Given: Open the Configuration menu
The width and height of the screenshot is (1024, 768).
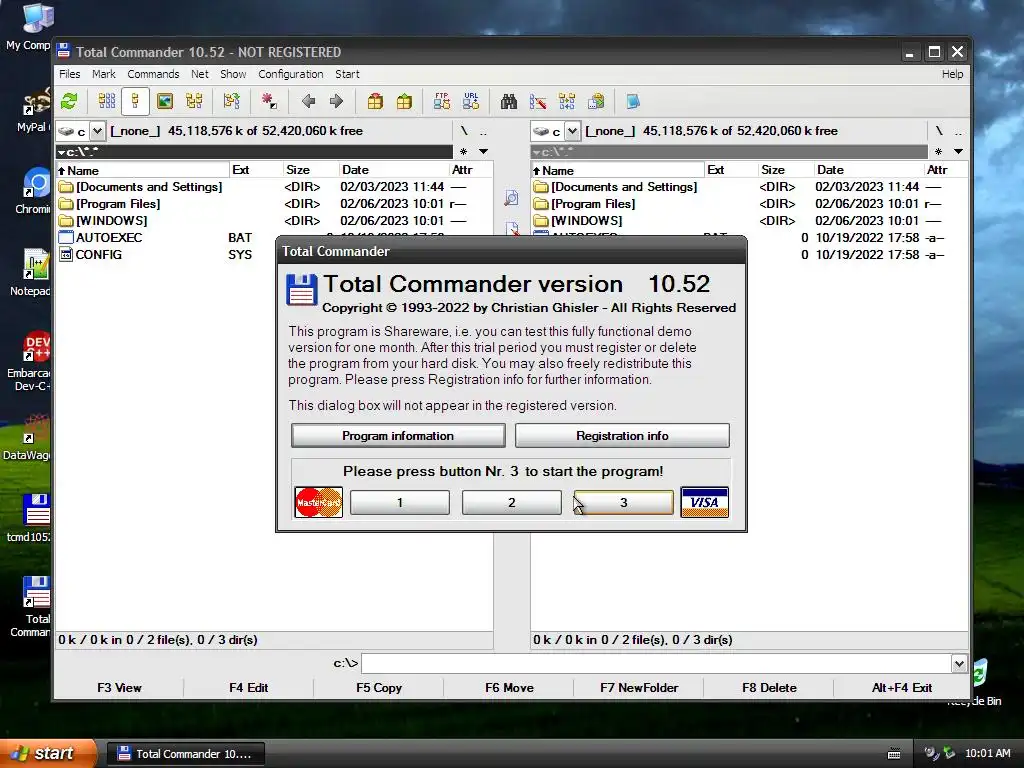Looking at the screenshot, I should [x=291, y=74].
